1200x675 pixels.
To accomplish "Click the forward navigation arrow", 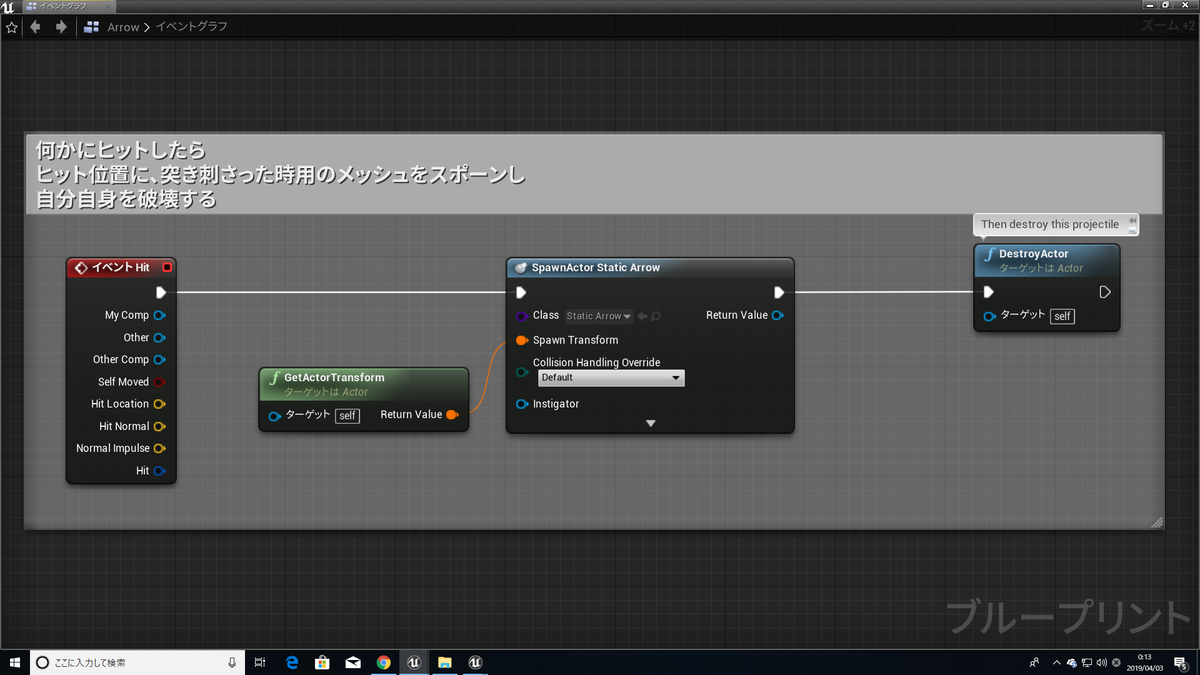I will [x=59, y=27].
